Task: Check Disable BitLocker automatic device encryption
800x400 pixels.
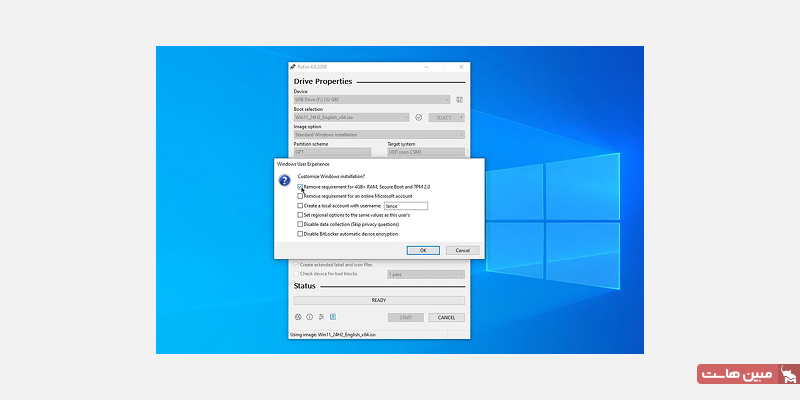Action: tap(300, 234)
